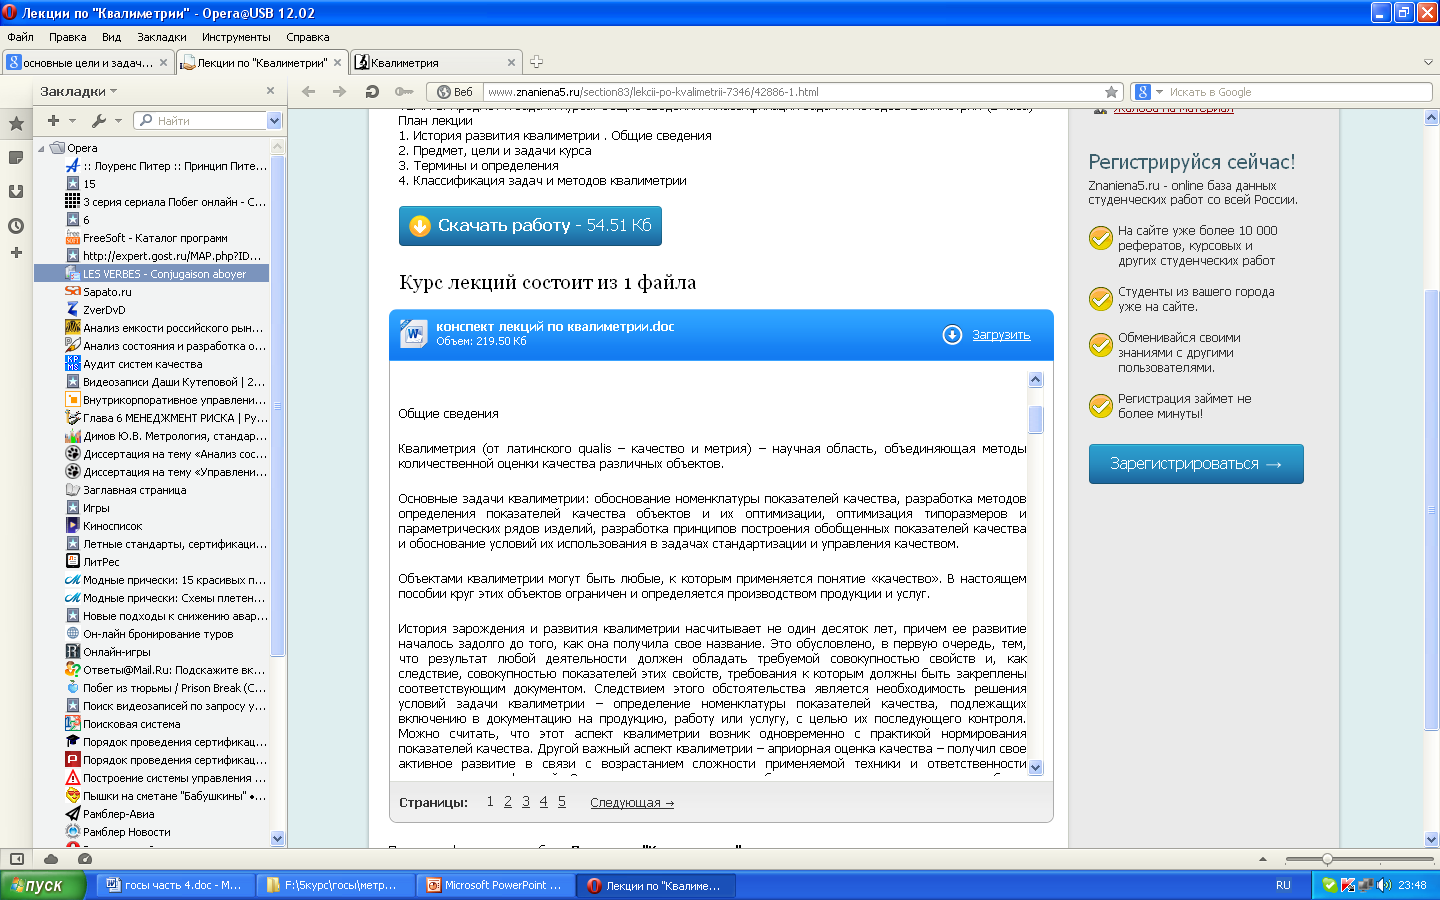1440x900 pixels.
Task: Open the Вид menu
Action: (x=111, y=37)
